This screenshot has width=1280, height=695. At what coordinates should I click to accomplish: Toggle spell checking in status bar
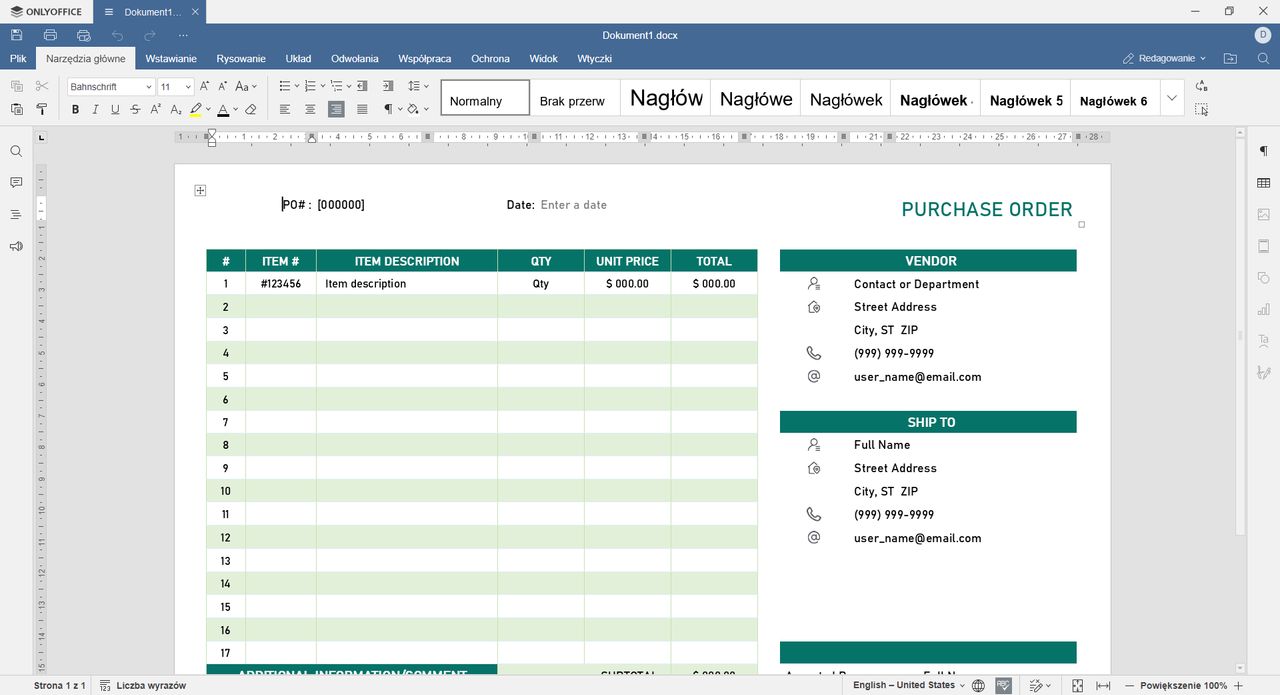1003,685
